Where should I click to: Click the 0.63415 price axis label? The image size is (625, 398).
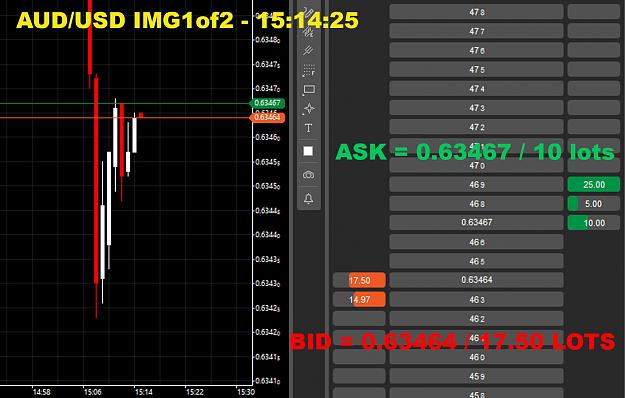pos(267,356)
